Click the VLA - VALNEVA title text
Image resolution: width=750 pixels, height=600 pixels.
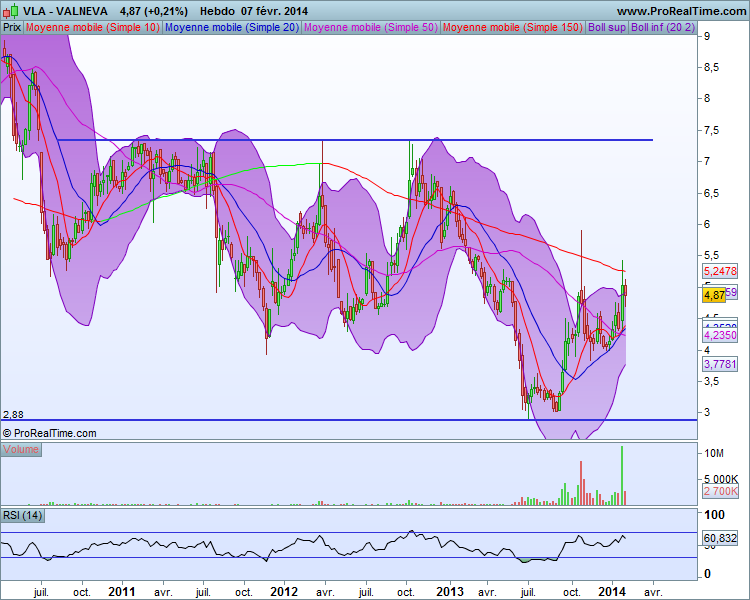(65, 11)
